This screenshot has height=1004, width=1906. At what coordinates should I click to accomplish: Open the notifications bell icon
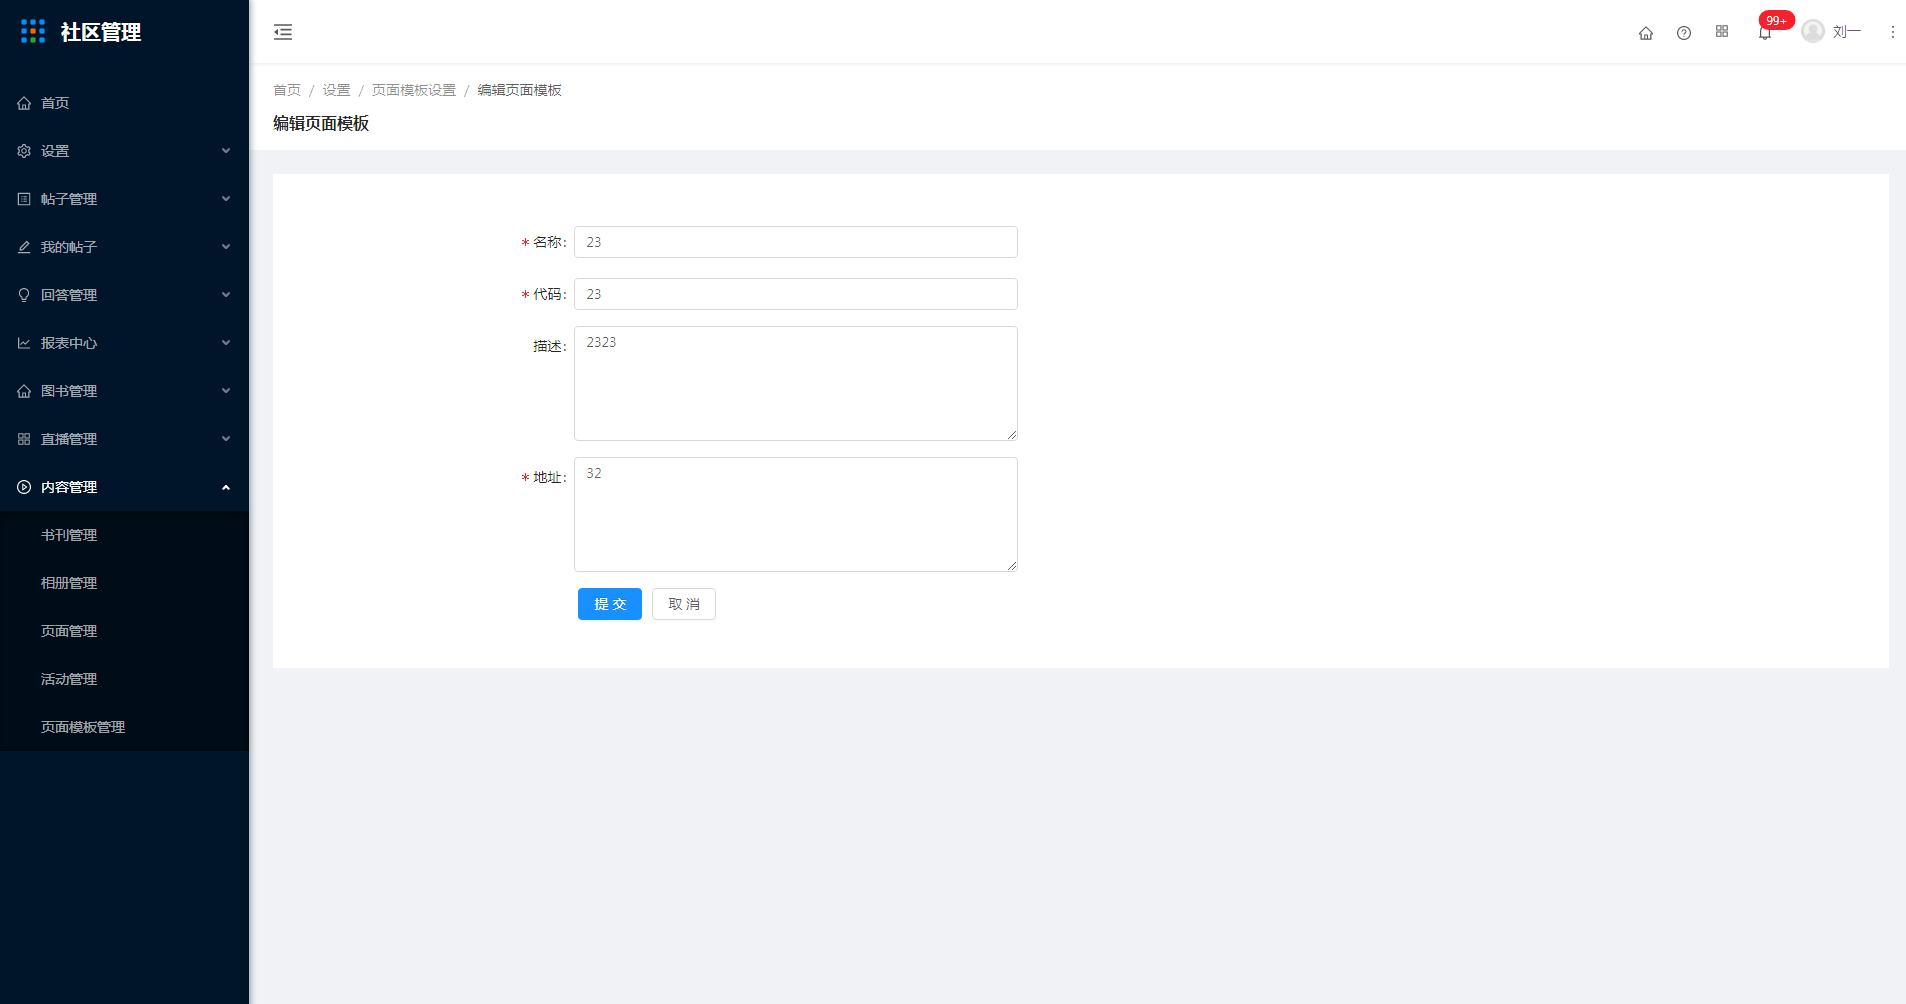tap(1765, 33)
